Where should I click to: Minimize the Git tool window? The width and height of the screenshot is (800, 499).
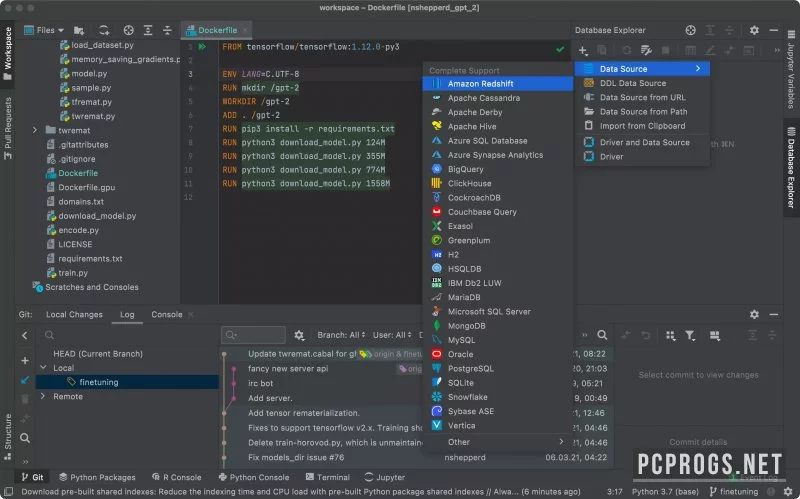click(773, 314)
